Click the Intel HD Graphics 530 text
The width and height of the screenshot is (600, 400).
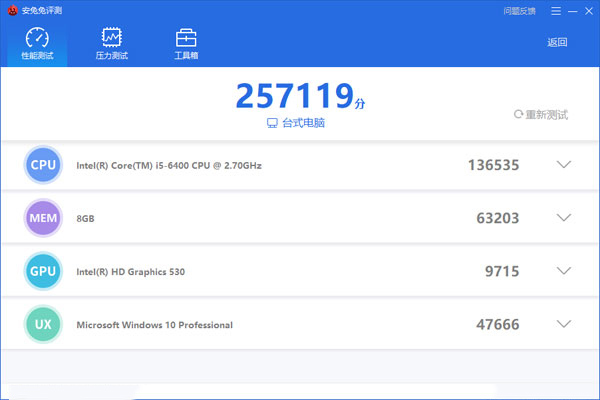(130, 272)
